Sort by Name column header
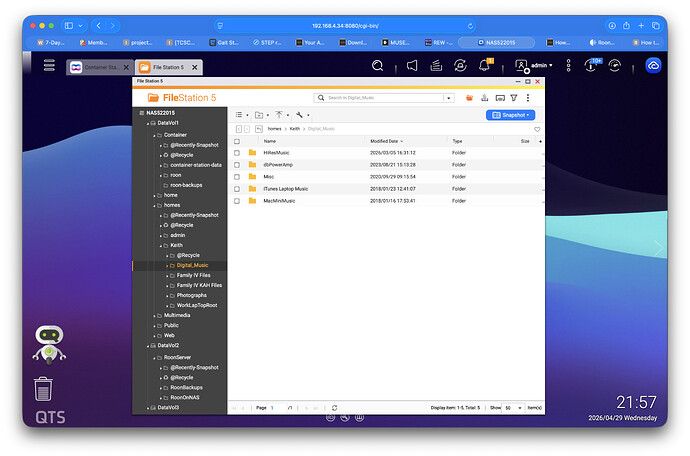The width and height of the screenshot is (690, 456). point(270,141)
